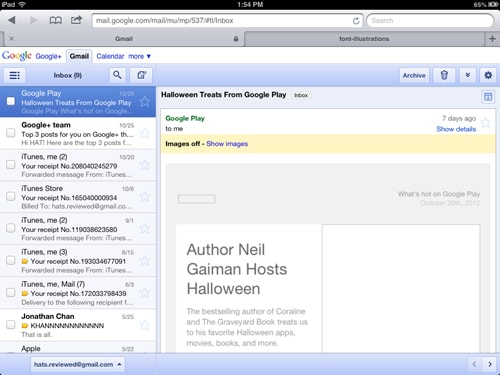The width and height of the screenshot is (500, 375).
Task: Open the iTunes Store receipt No.165040000934 email
Action: tap(78, 197)
